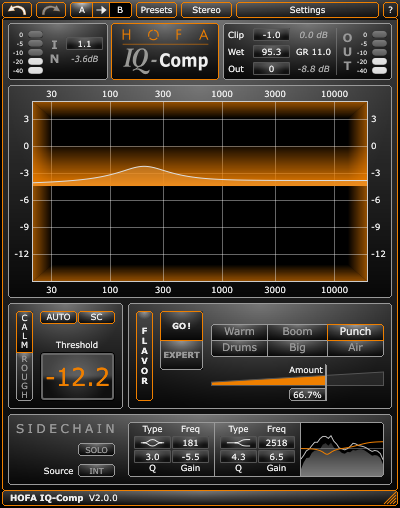Click the sidechain spectrum display thumbnail
Screen dimensions: 400x508
coord(342,449)
